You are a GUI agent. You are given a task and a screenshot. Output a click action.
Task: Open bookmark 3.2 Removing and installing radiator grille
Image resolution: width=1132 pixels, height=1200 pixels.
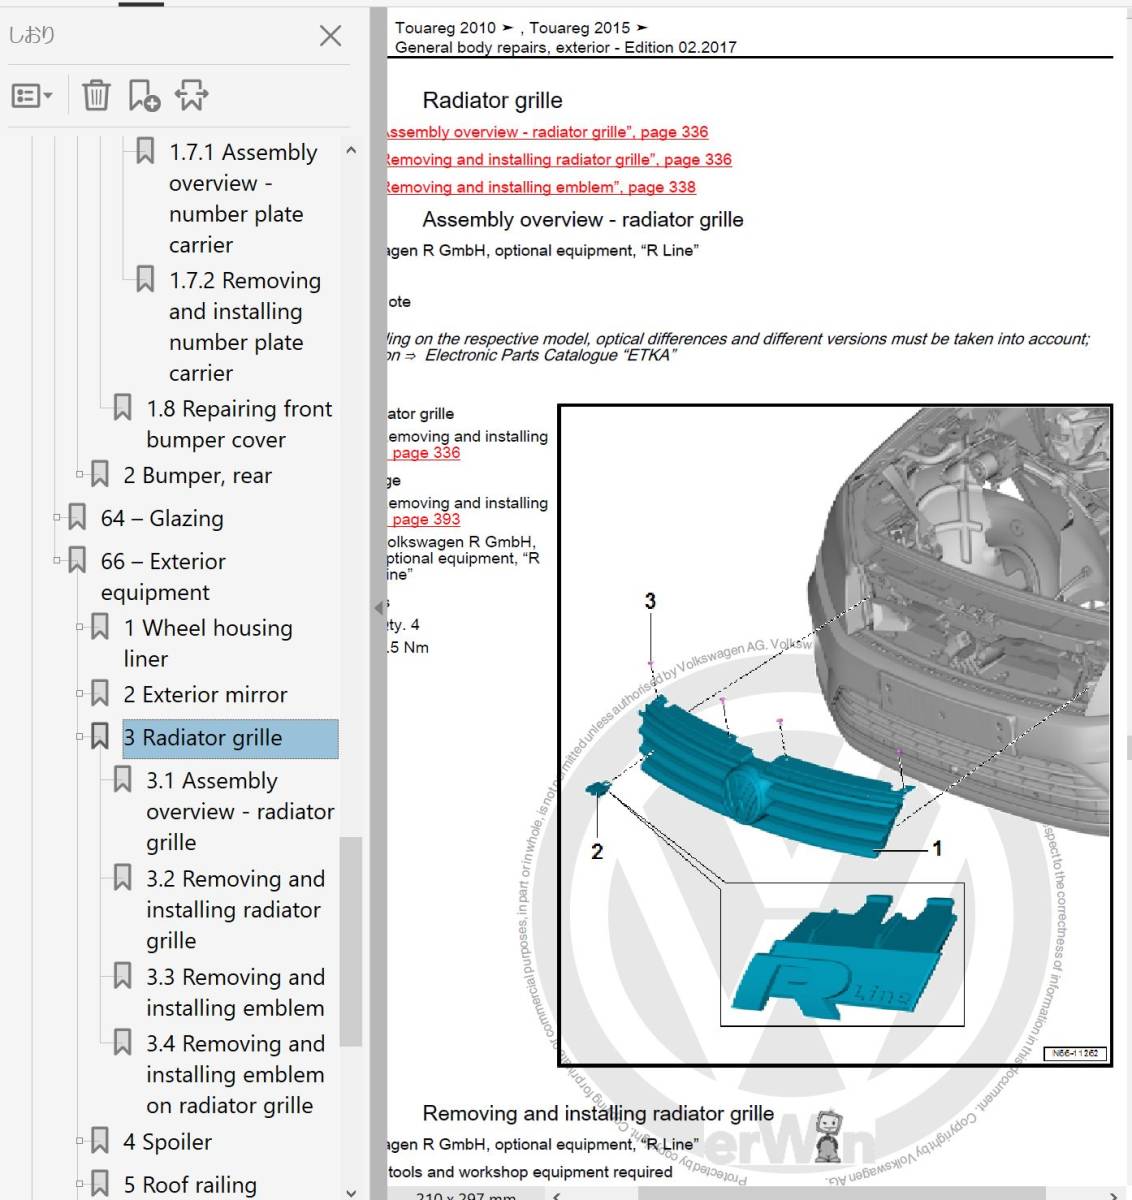[235, 909]
